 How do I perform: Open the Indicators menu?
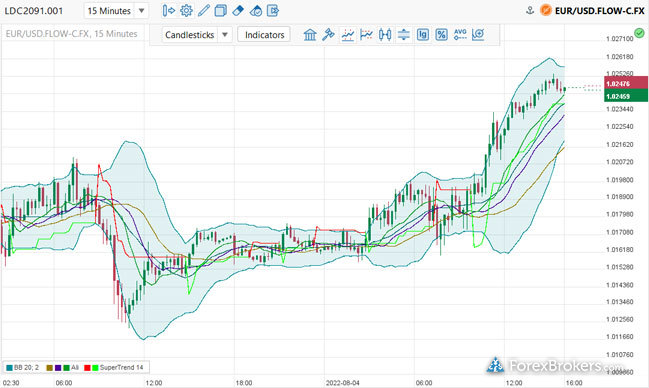pyautogui.click(x=264, y=35)
